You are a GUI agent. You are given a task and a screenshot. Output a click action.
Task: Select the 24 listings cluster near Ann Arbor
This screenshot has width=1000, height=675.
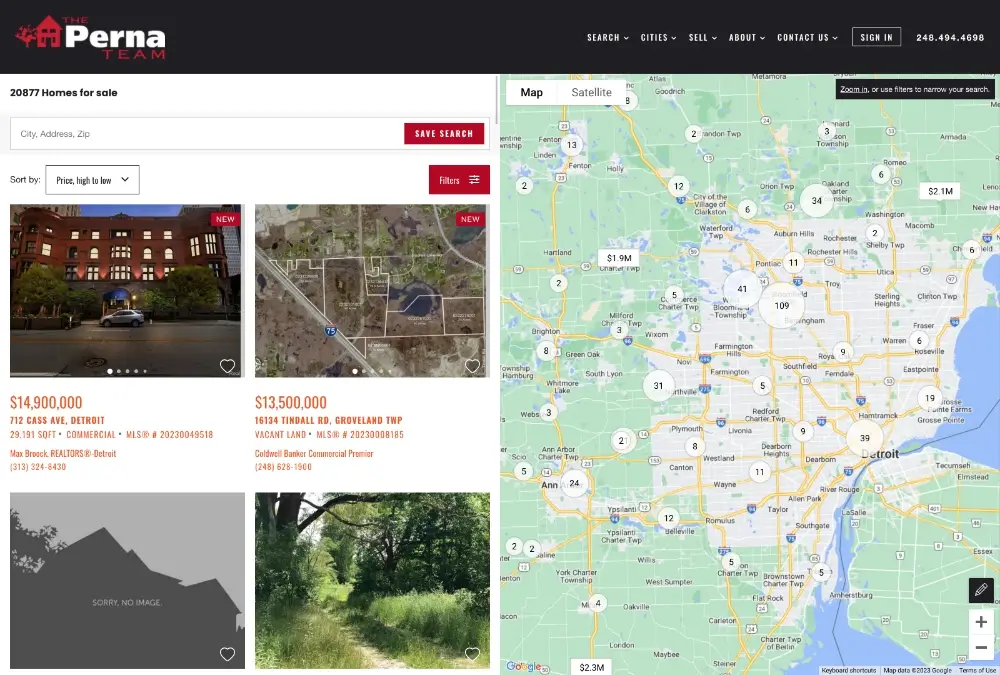tap(574, 483)
